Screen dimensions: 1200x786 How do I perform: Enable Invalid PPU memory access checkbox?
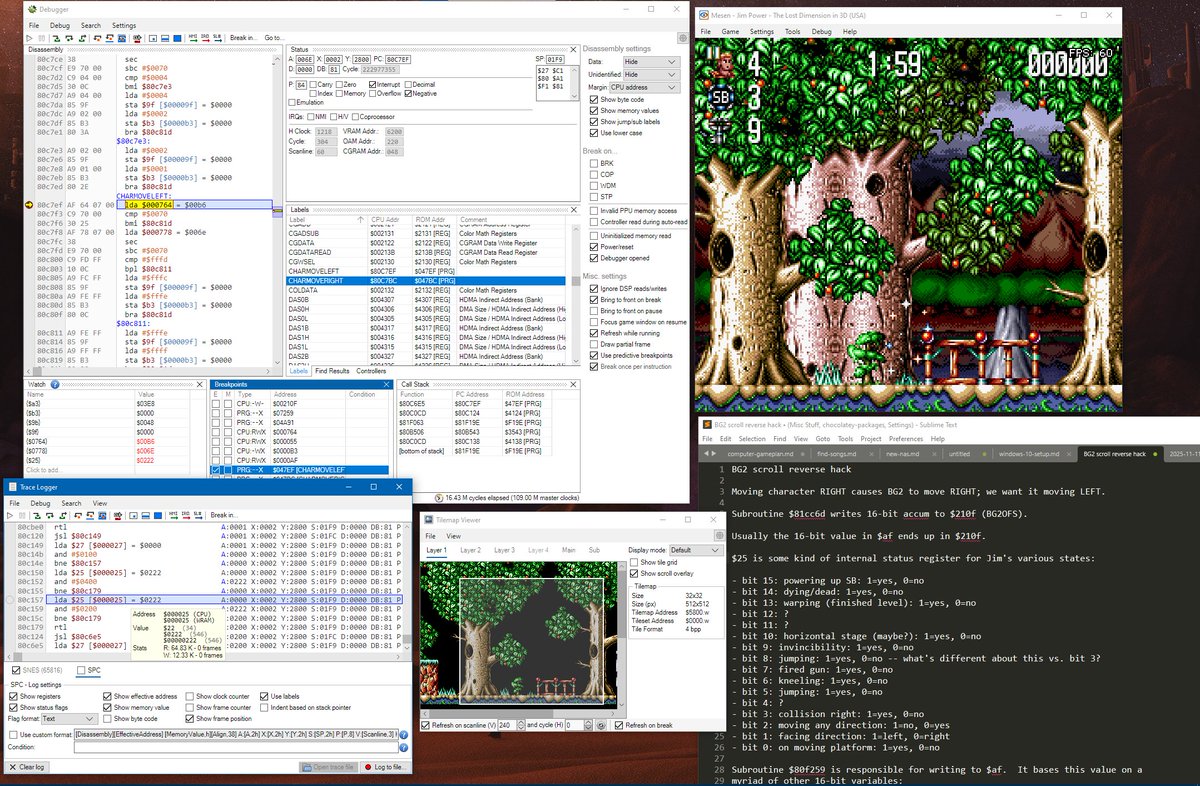coord(633,211)
